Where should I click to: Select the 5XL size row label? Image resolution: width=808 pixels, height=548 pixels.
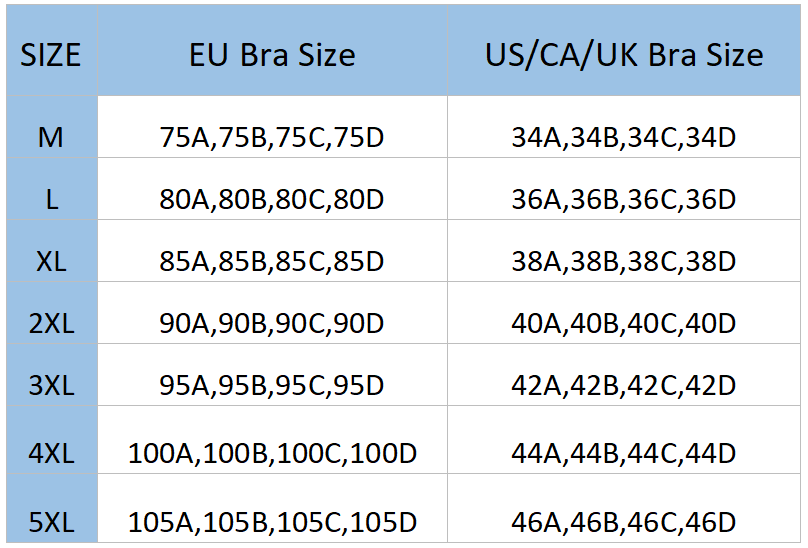click(x=51, y=522)
